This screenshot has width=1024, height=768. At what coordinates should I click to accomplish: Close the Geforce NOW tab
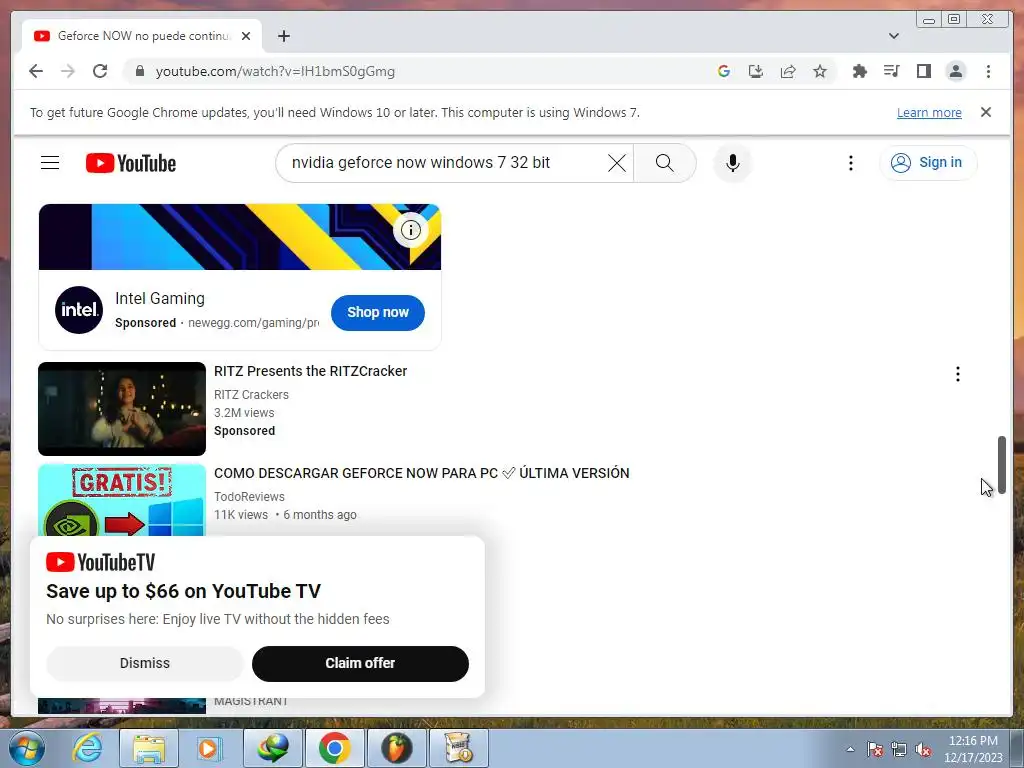[246, 36]
